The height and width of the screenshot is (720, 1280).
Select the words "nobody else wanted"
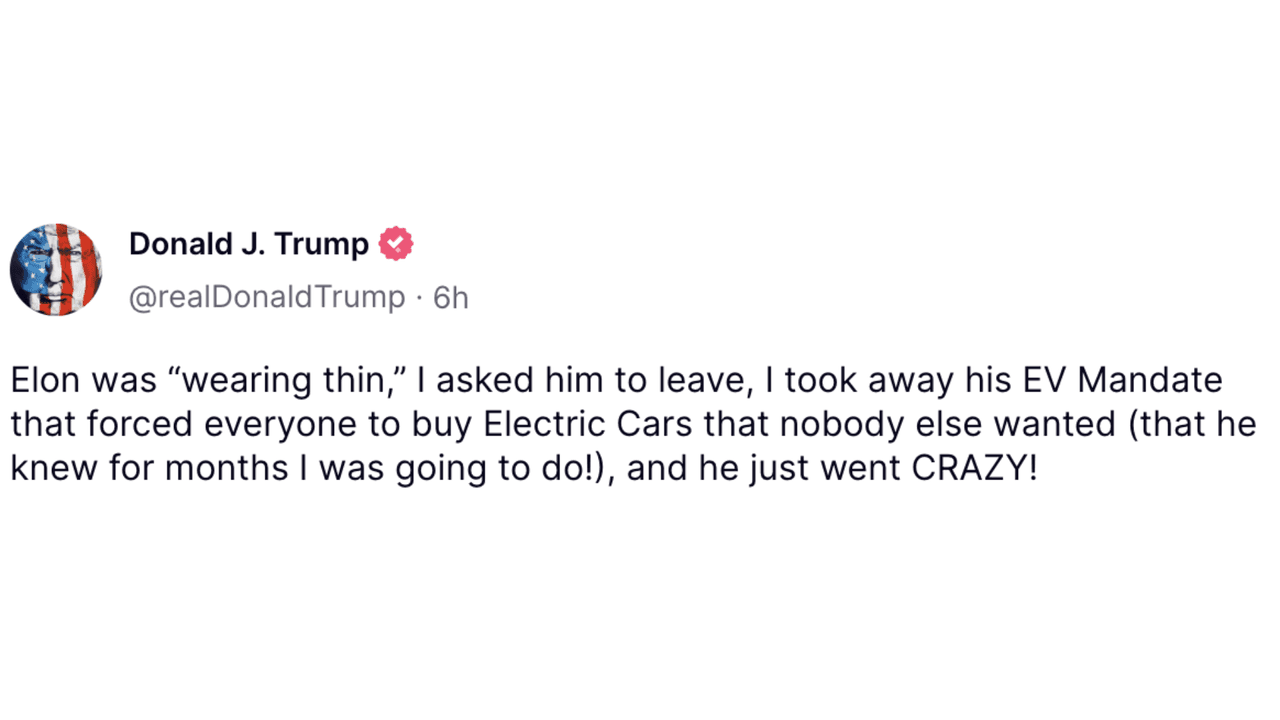click(933, 424)
